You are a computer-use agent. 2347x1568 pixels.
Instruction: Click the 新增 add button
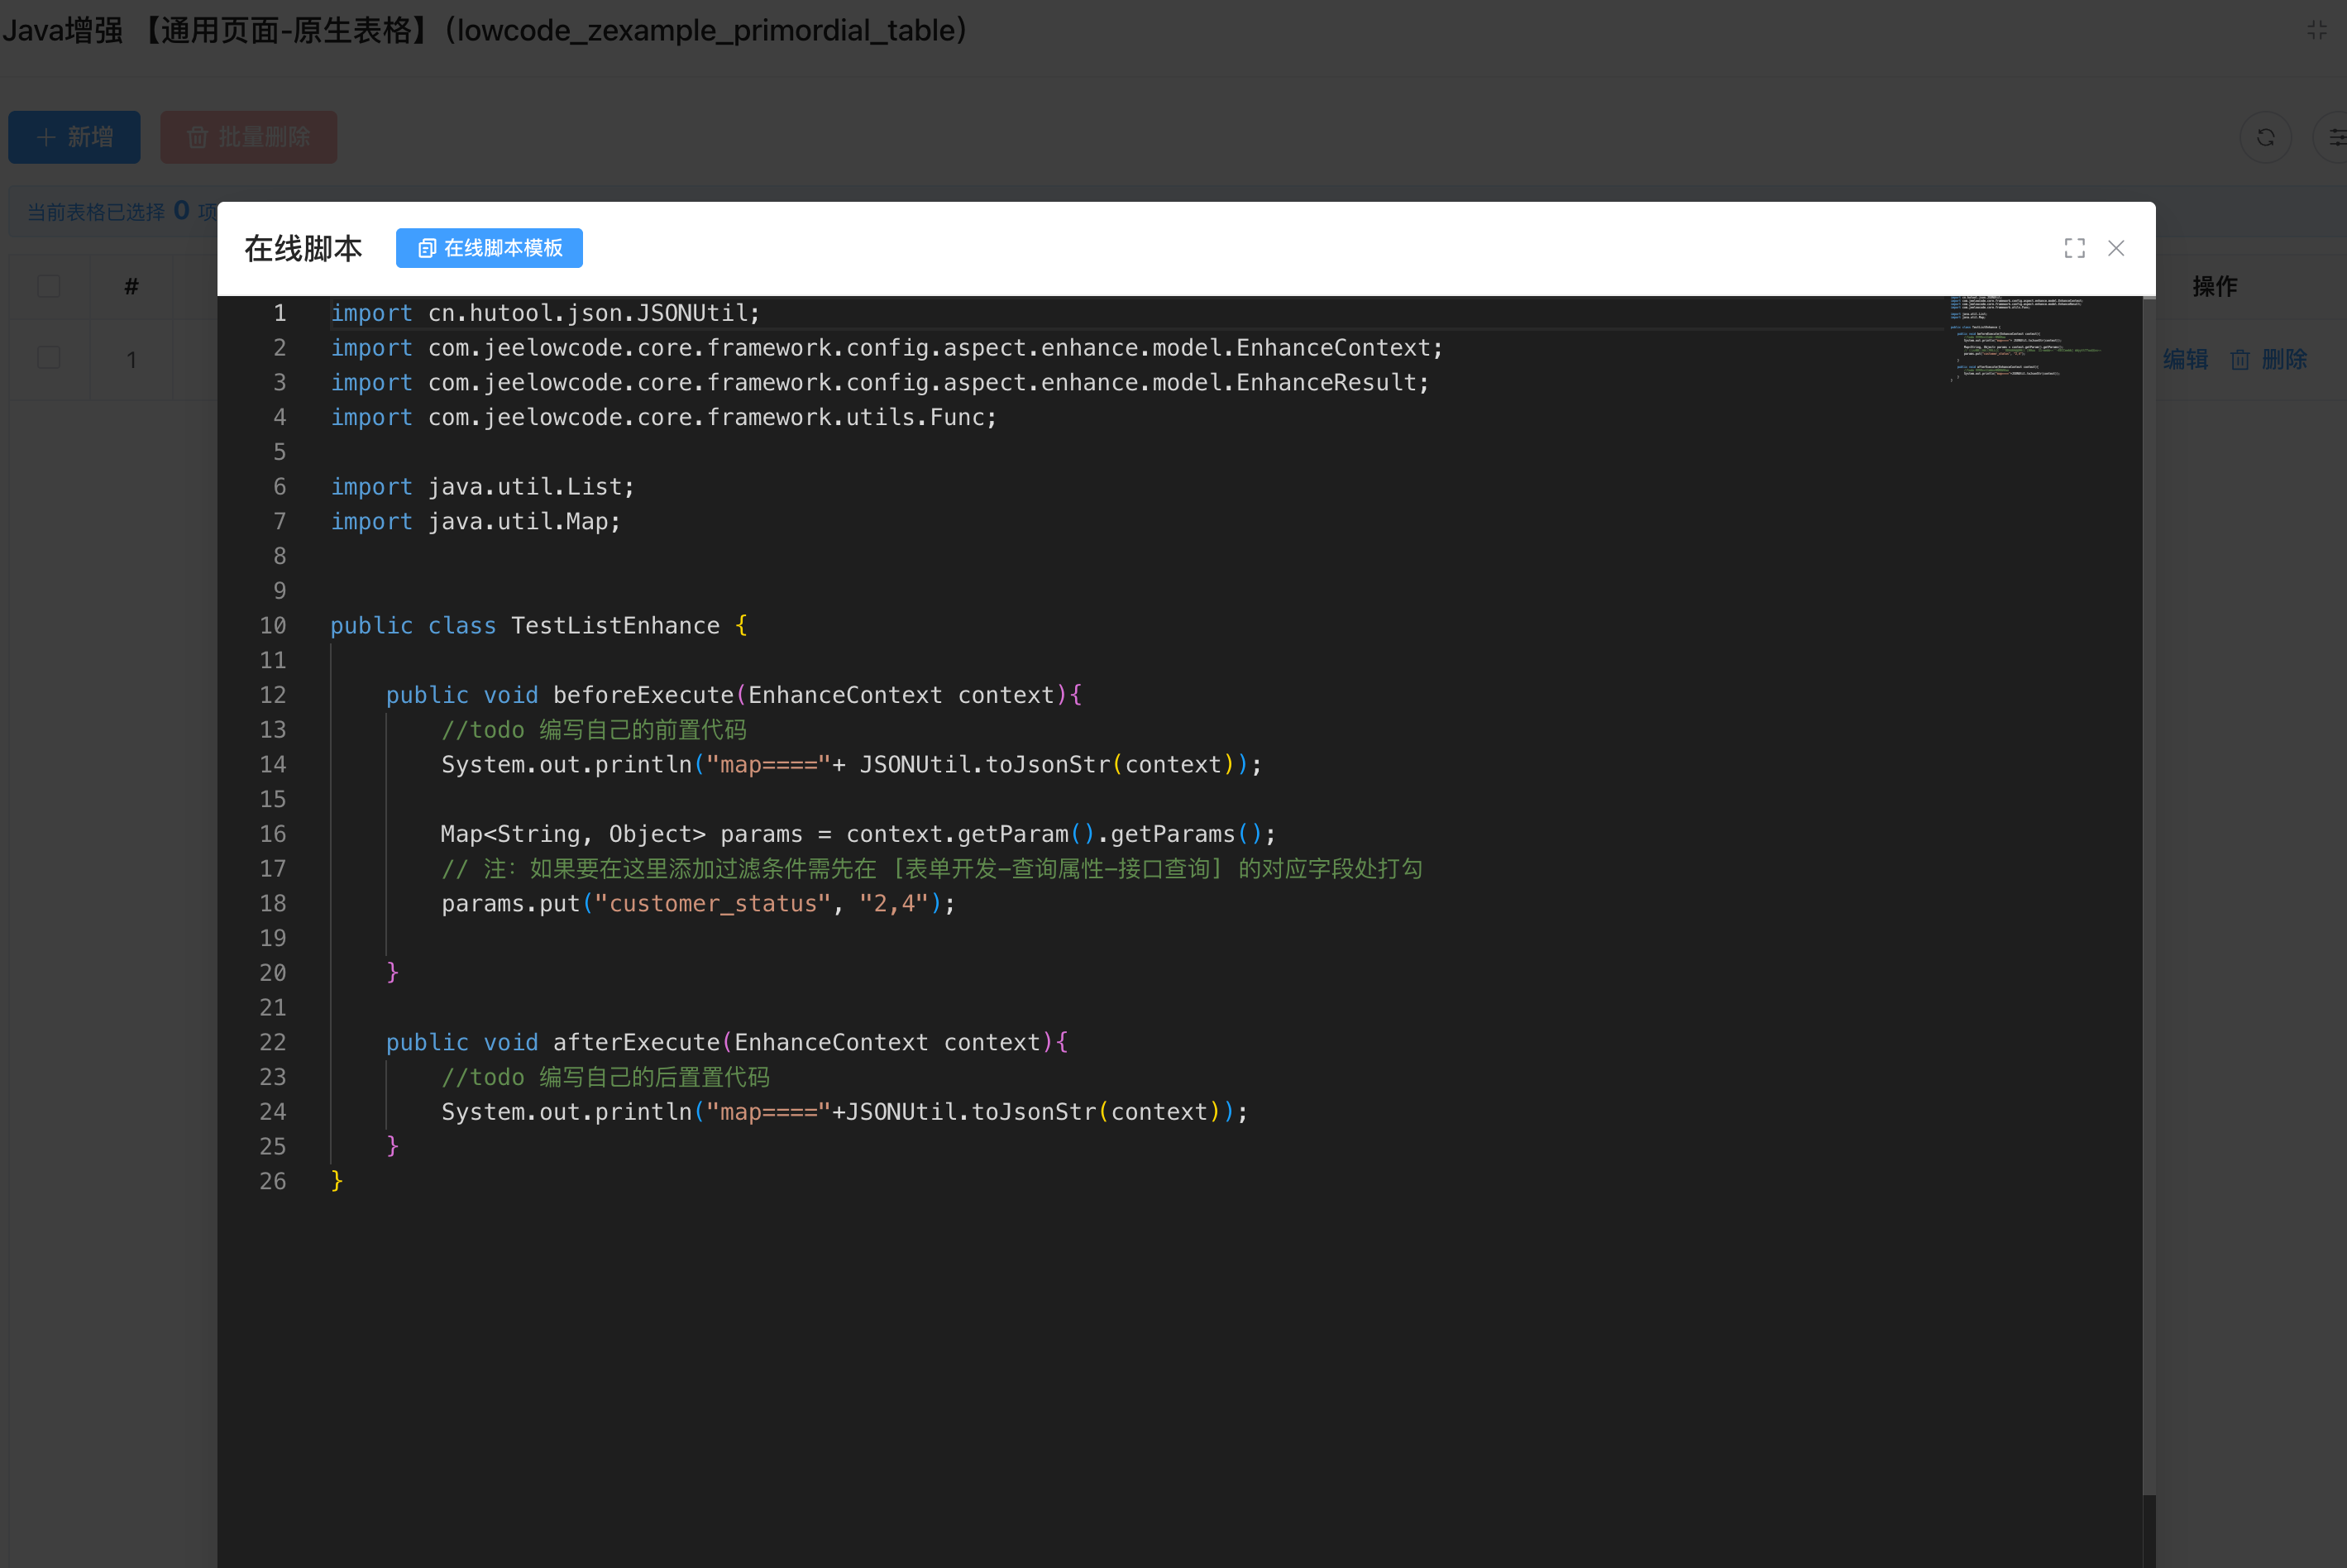74,137
